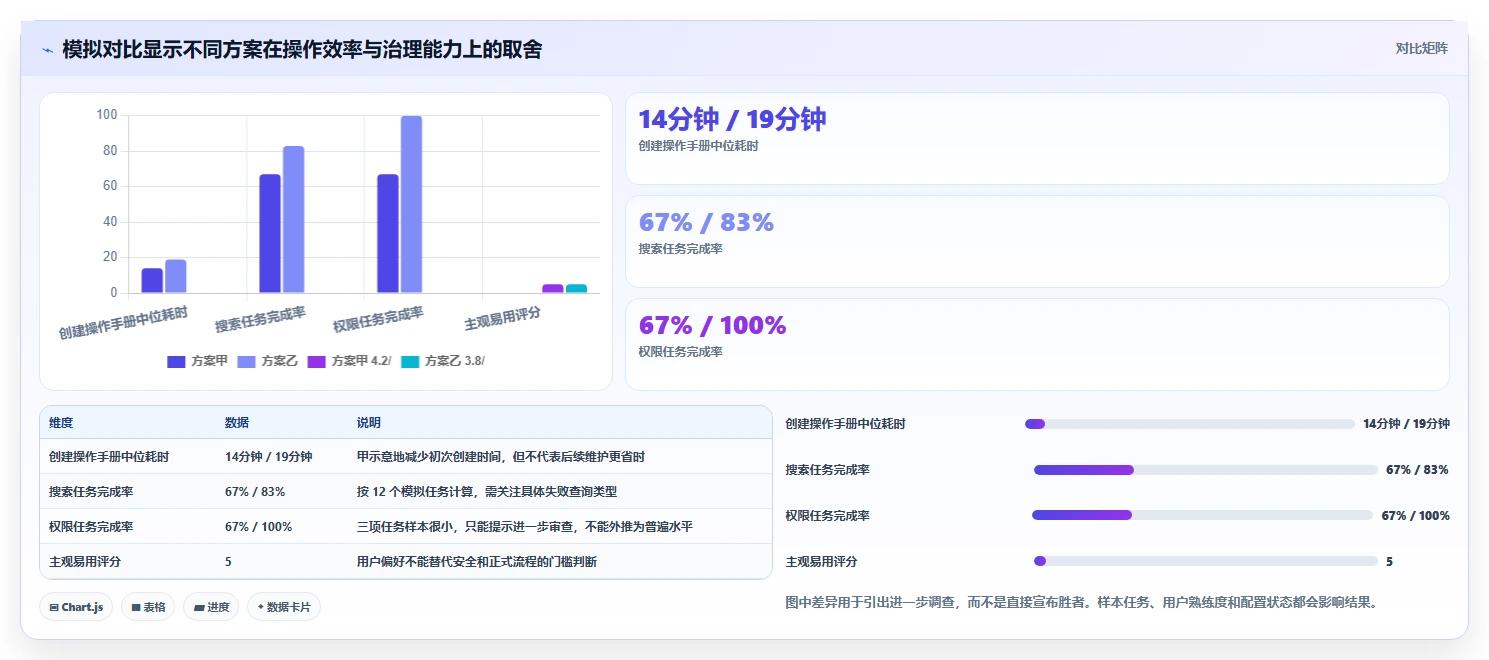Click table cell 权限任务完成率

coord(91,526)
